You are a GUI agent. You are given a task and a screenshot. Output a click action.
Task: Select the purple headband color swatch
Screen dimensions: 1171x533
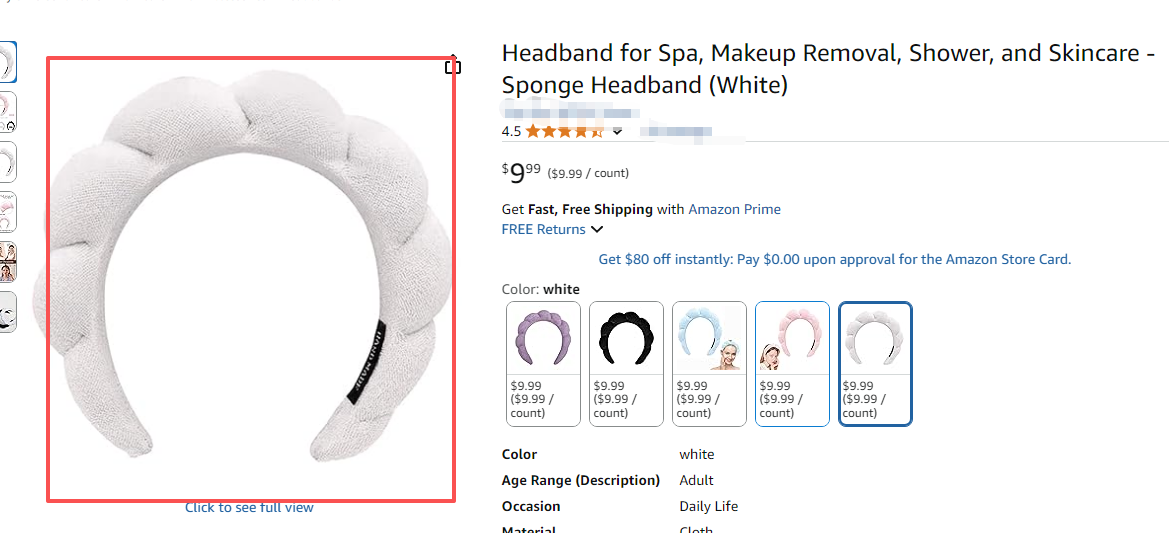[543, 364]
